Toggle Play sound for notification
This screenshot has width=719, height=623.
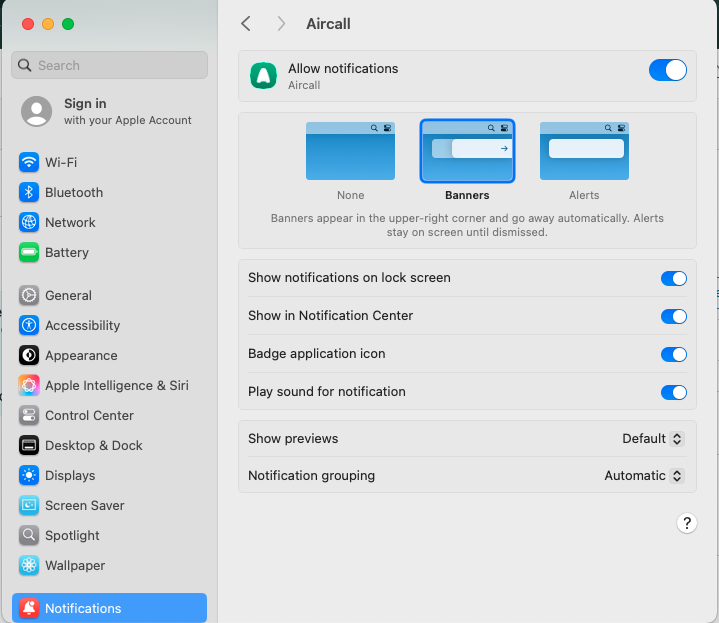pos(673,392)
